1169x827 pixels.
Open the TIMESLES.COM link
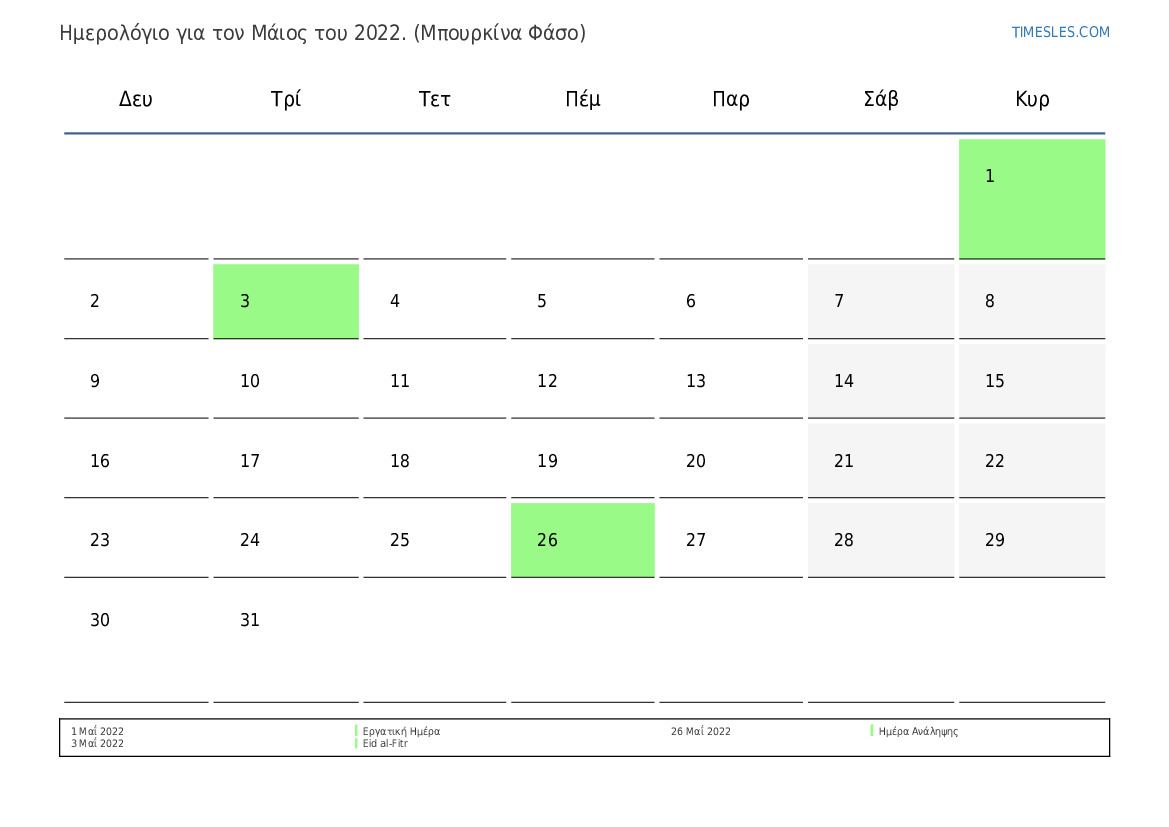point(1060,32)
